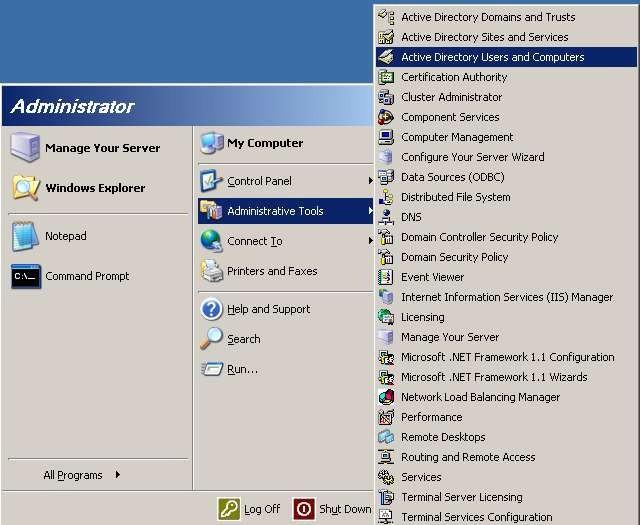The image size is (640, 525).
Task: Click the Notepad icon in the Start menu
Action: pos(25,236)
